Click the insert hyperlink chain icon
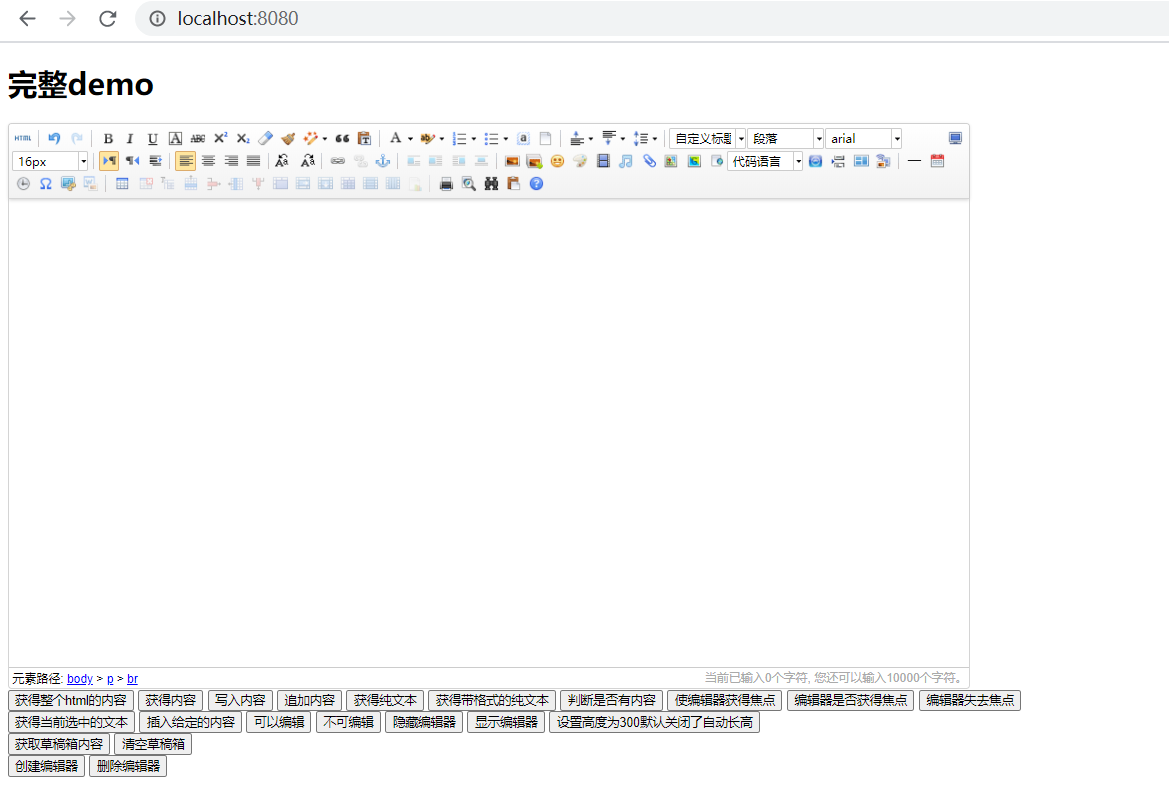This screenshot has height=799, width=1169. coord(338,161)
